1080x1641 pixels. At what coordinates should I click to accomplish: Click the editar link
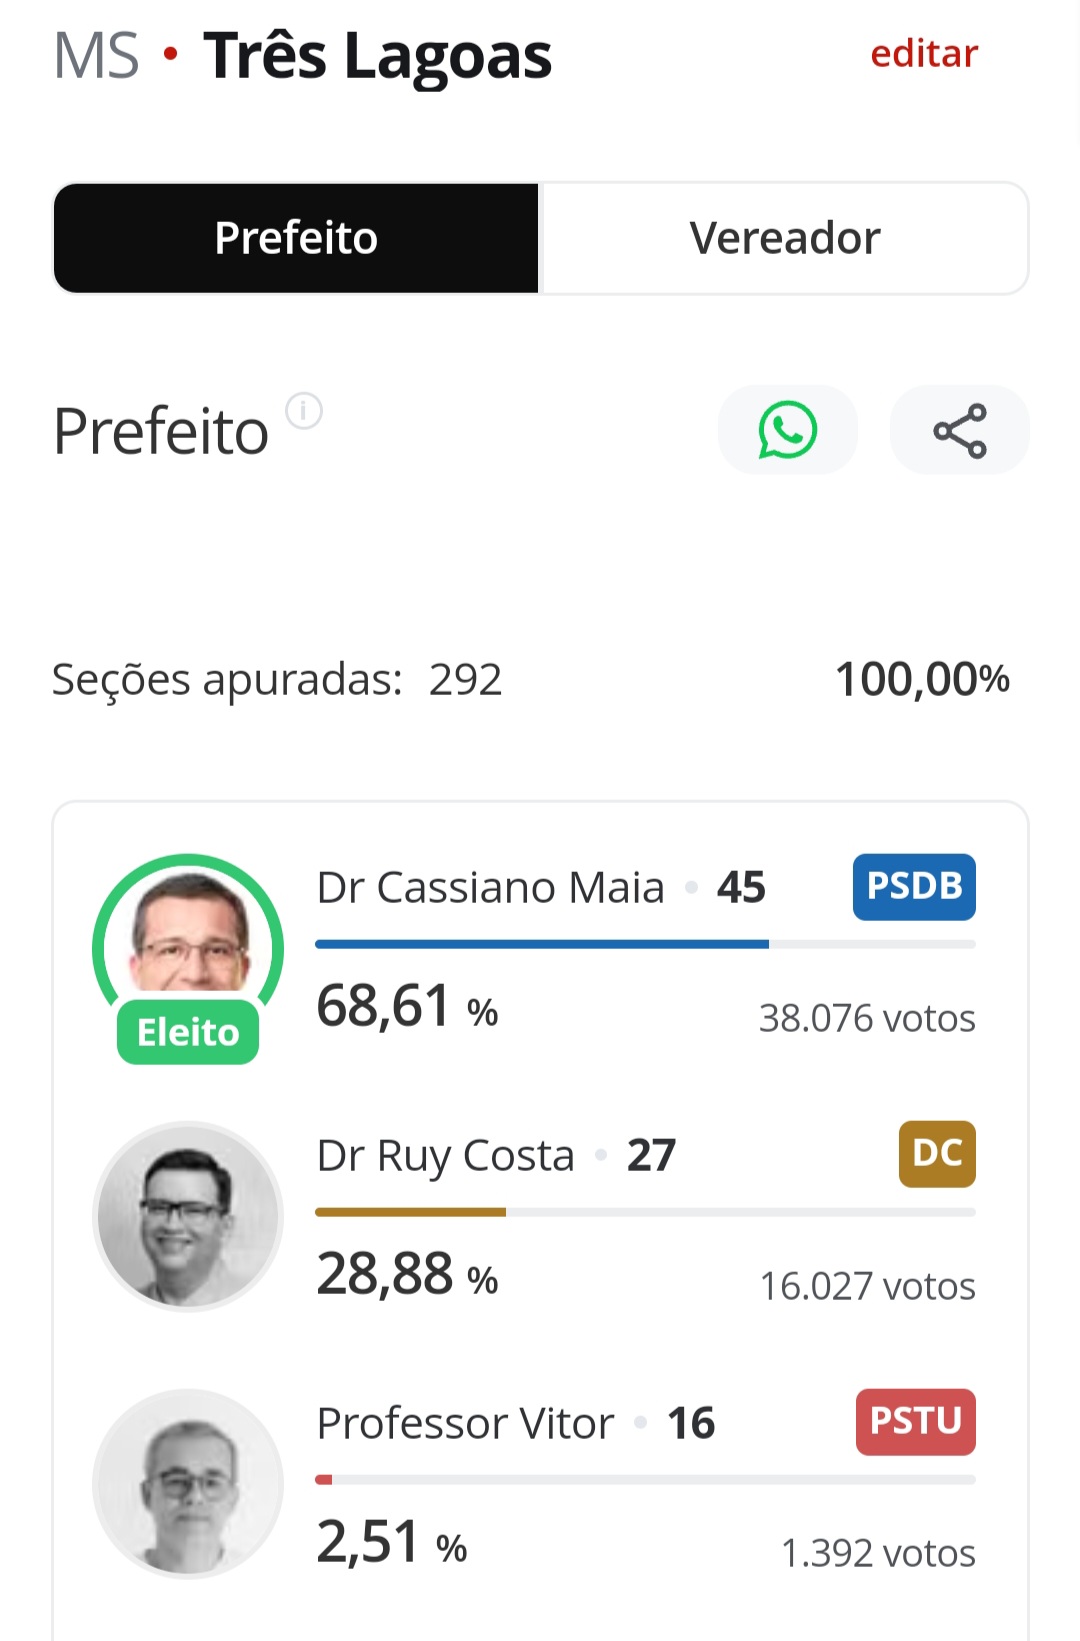tap(924, 53)
